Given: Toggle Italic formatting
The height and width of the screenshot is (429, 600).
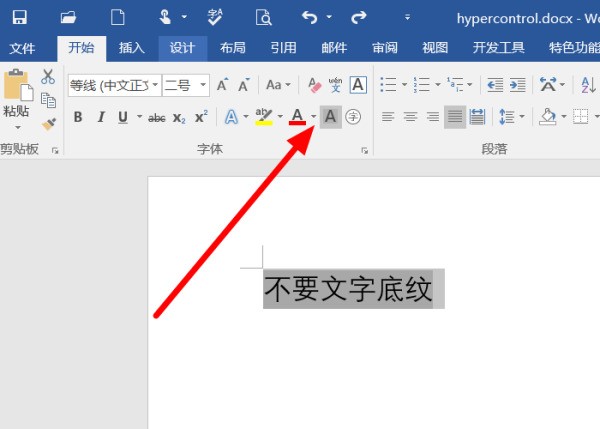Looking at the screenshot, I should coord(101,117).
